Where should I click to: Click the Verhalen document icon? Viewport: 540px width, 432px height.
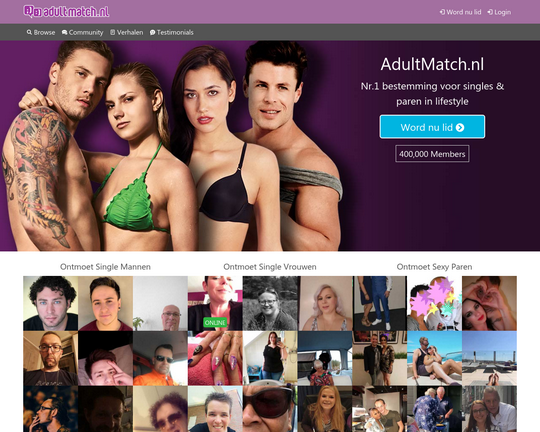[113, 32]
